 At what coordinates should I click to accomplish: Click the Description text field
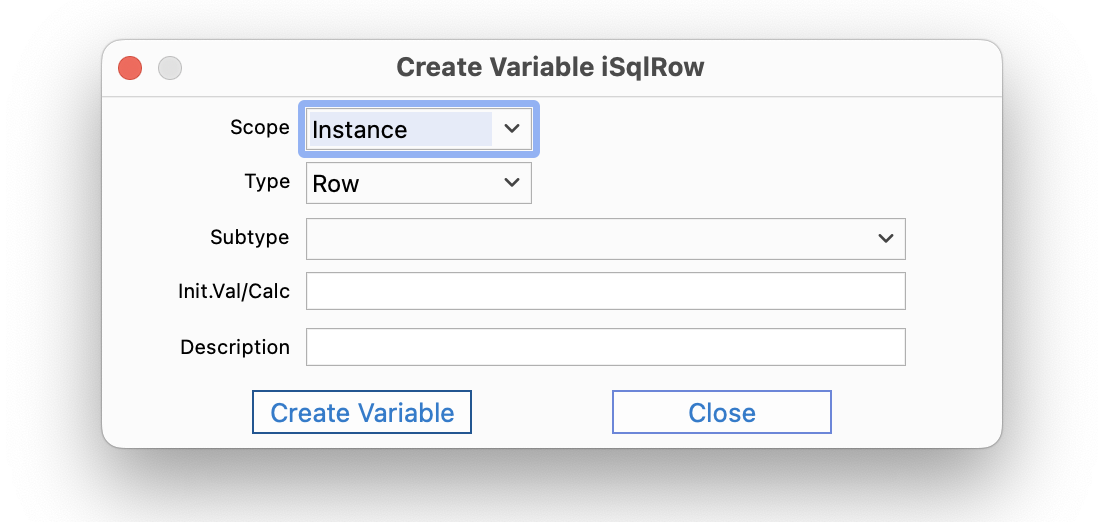pyautogui.click(x=606, y=347)
